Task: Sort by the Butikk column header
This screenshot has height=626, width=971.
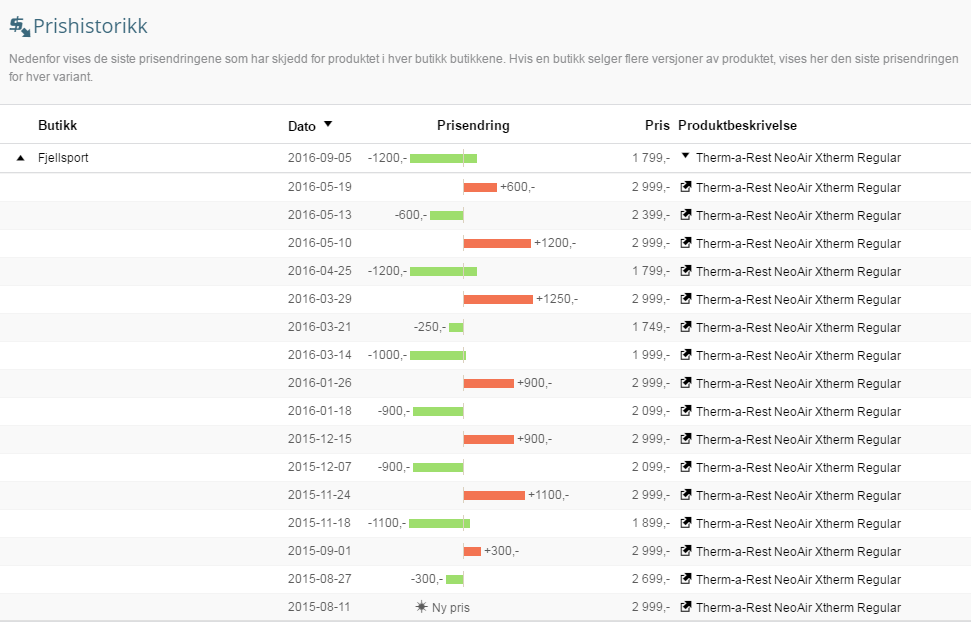Action: click(57, 125)
